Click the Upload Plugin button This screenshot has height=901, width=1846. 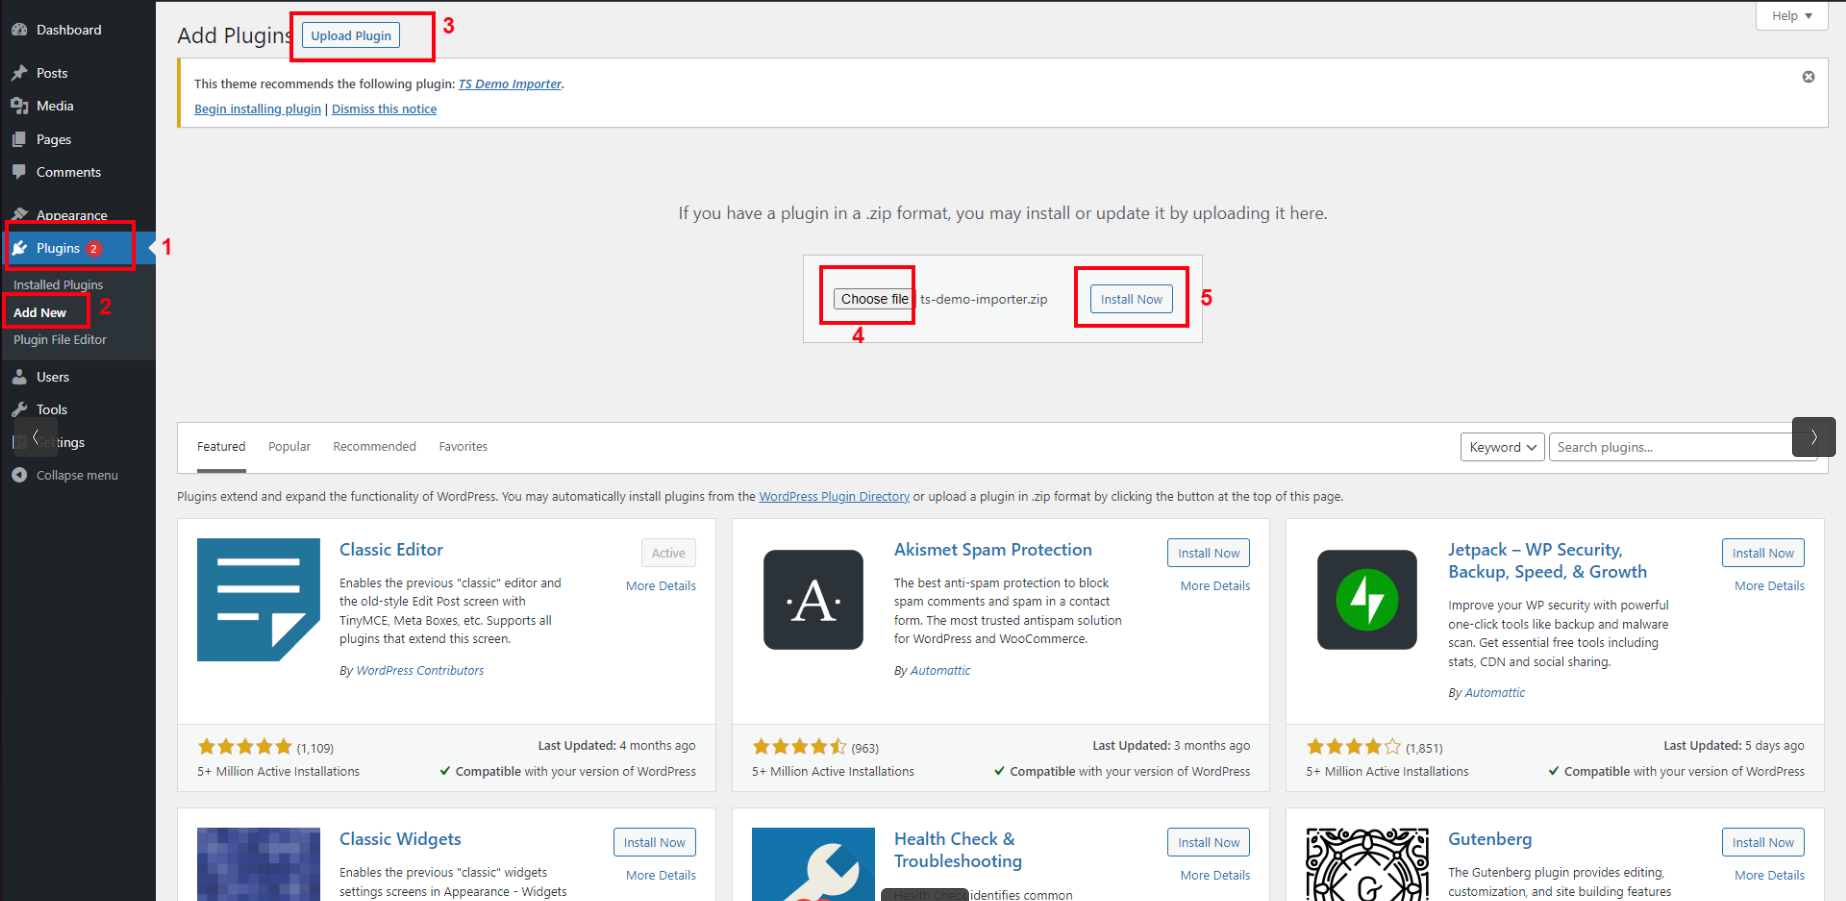(351, 36)
